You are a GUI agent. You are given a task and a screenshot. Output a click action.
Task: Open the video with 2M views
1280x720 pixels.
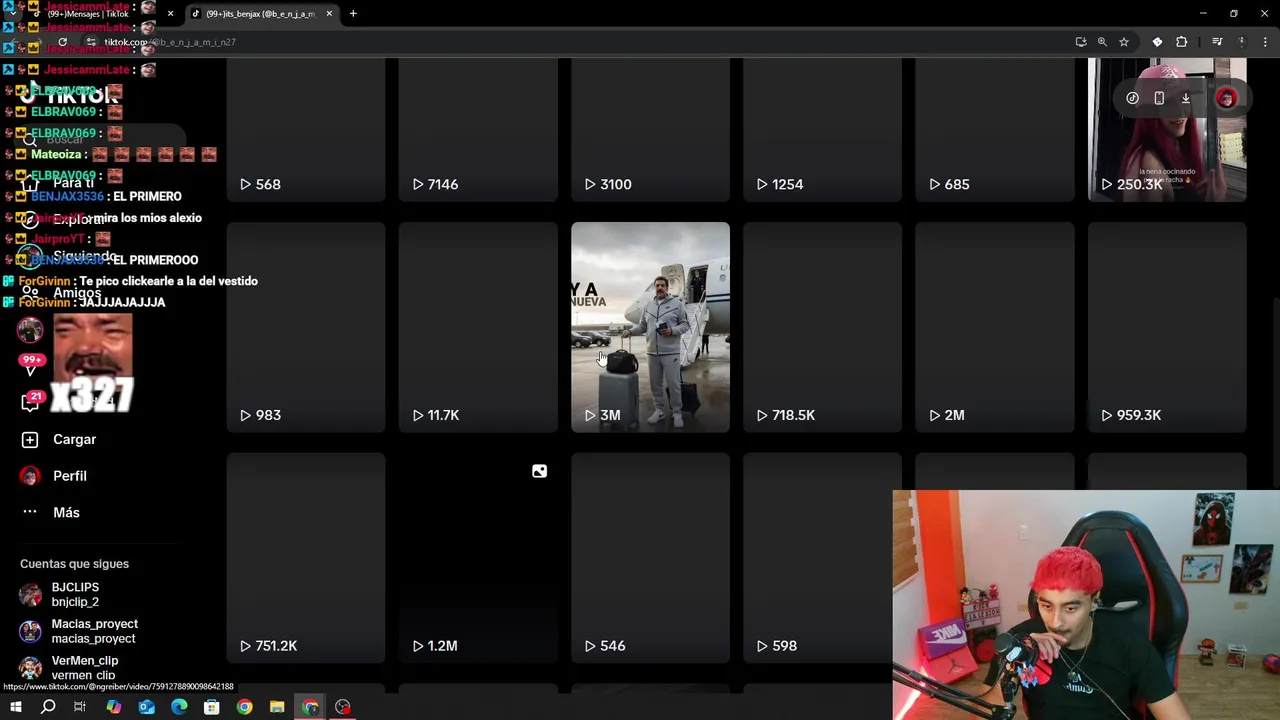coord(995,327)
